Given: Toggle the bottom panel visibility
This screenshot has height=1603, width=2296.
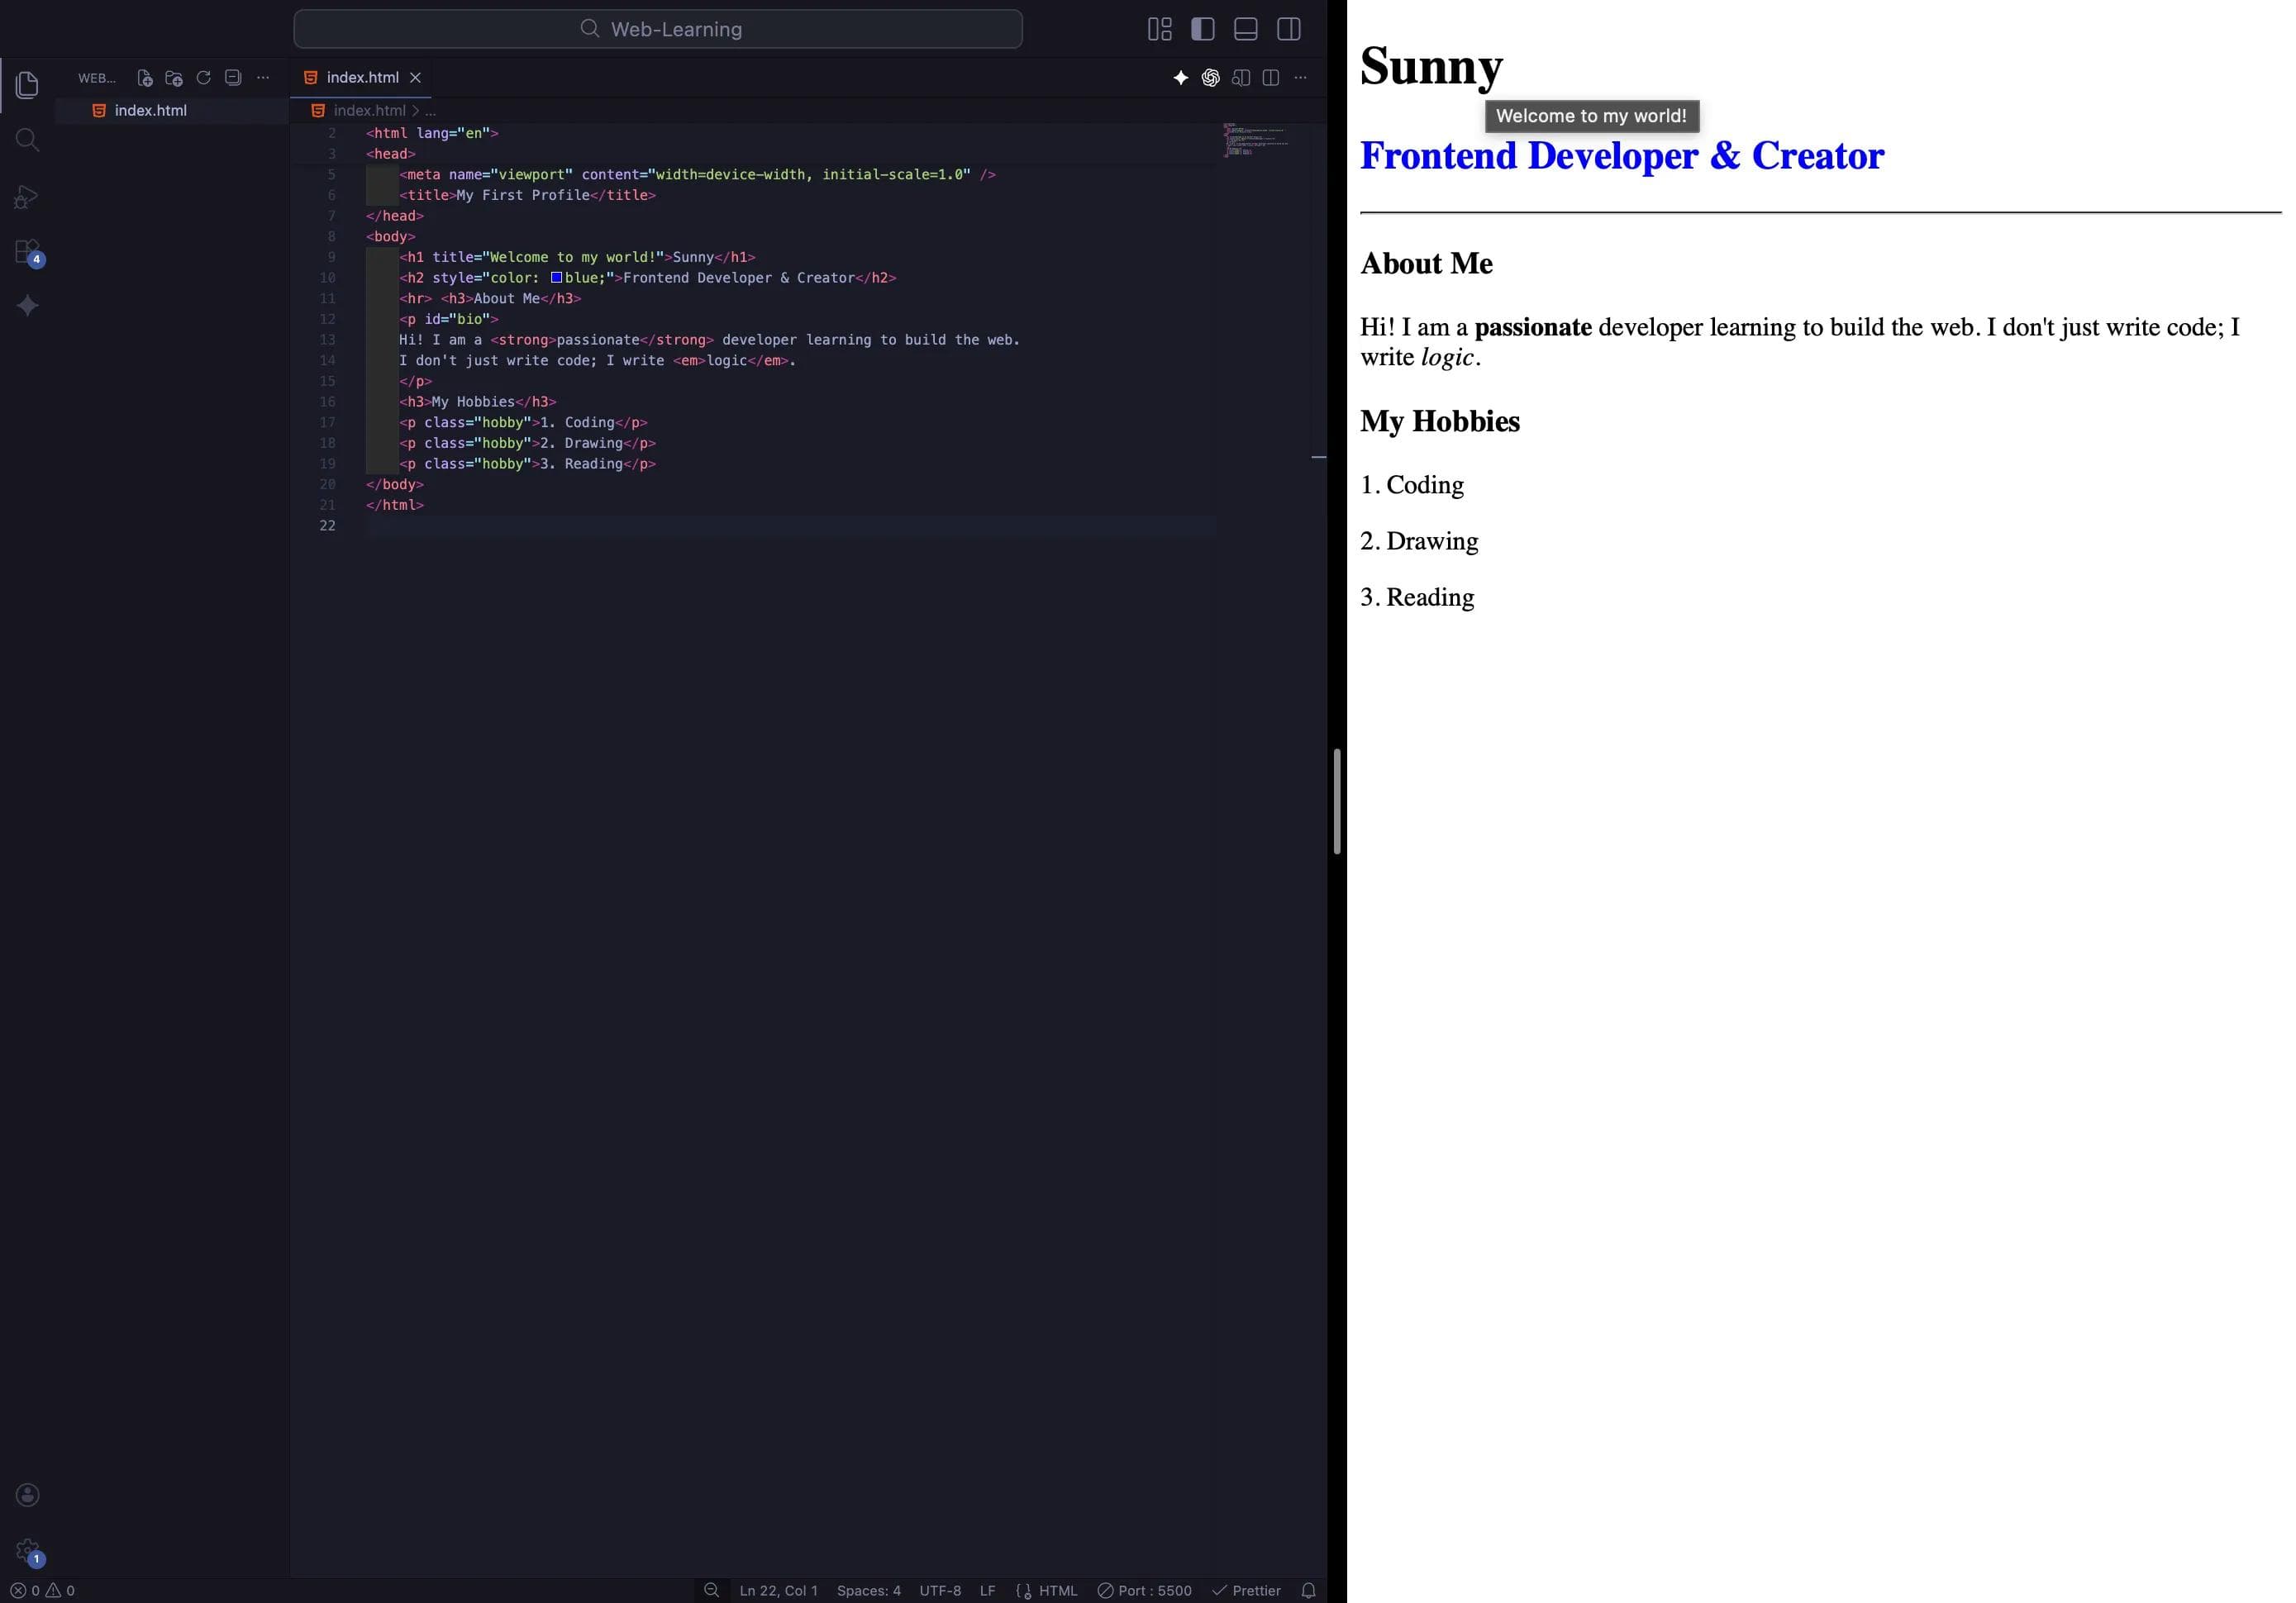Looking at the screenshot, I should click(1245, 29).
